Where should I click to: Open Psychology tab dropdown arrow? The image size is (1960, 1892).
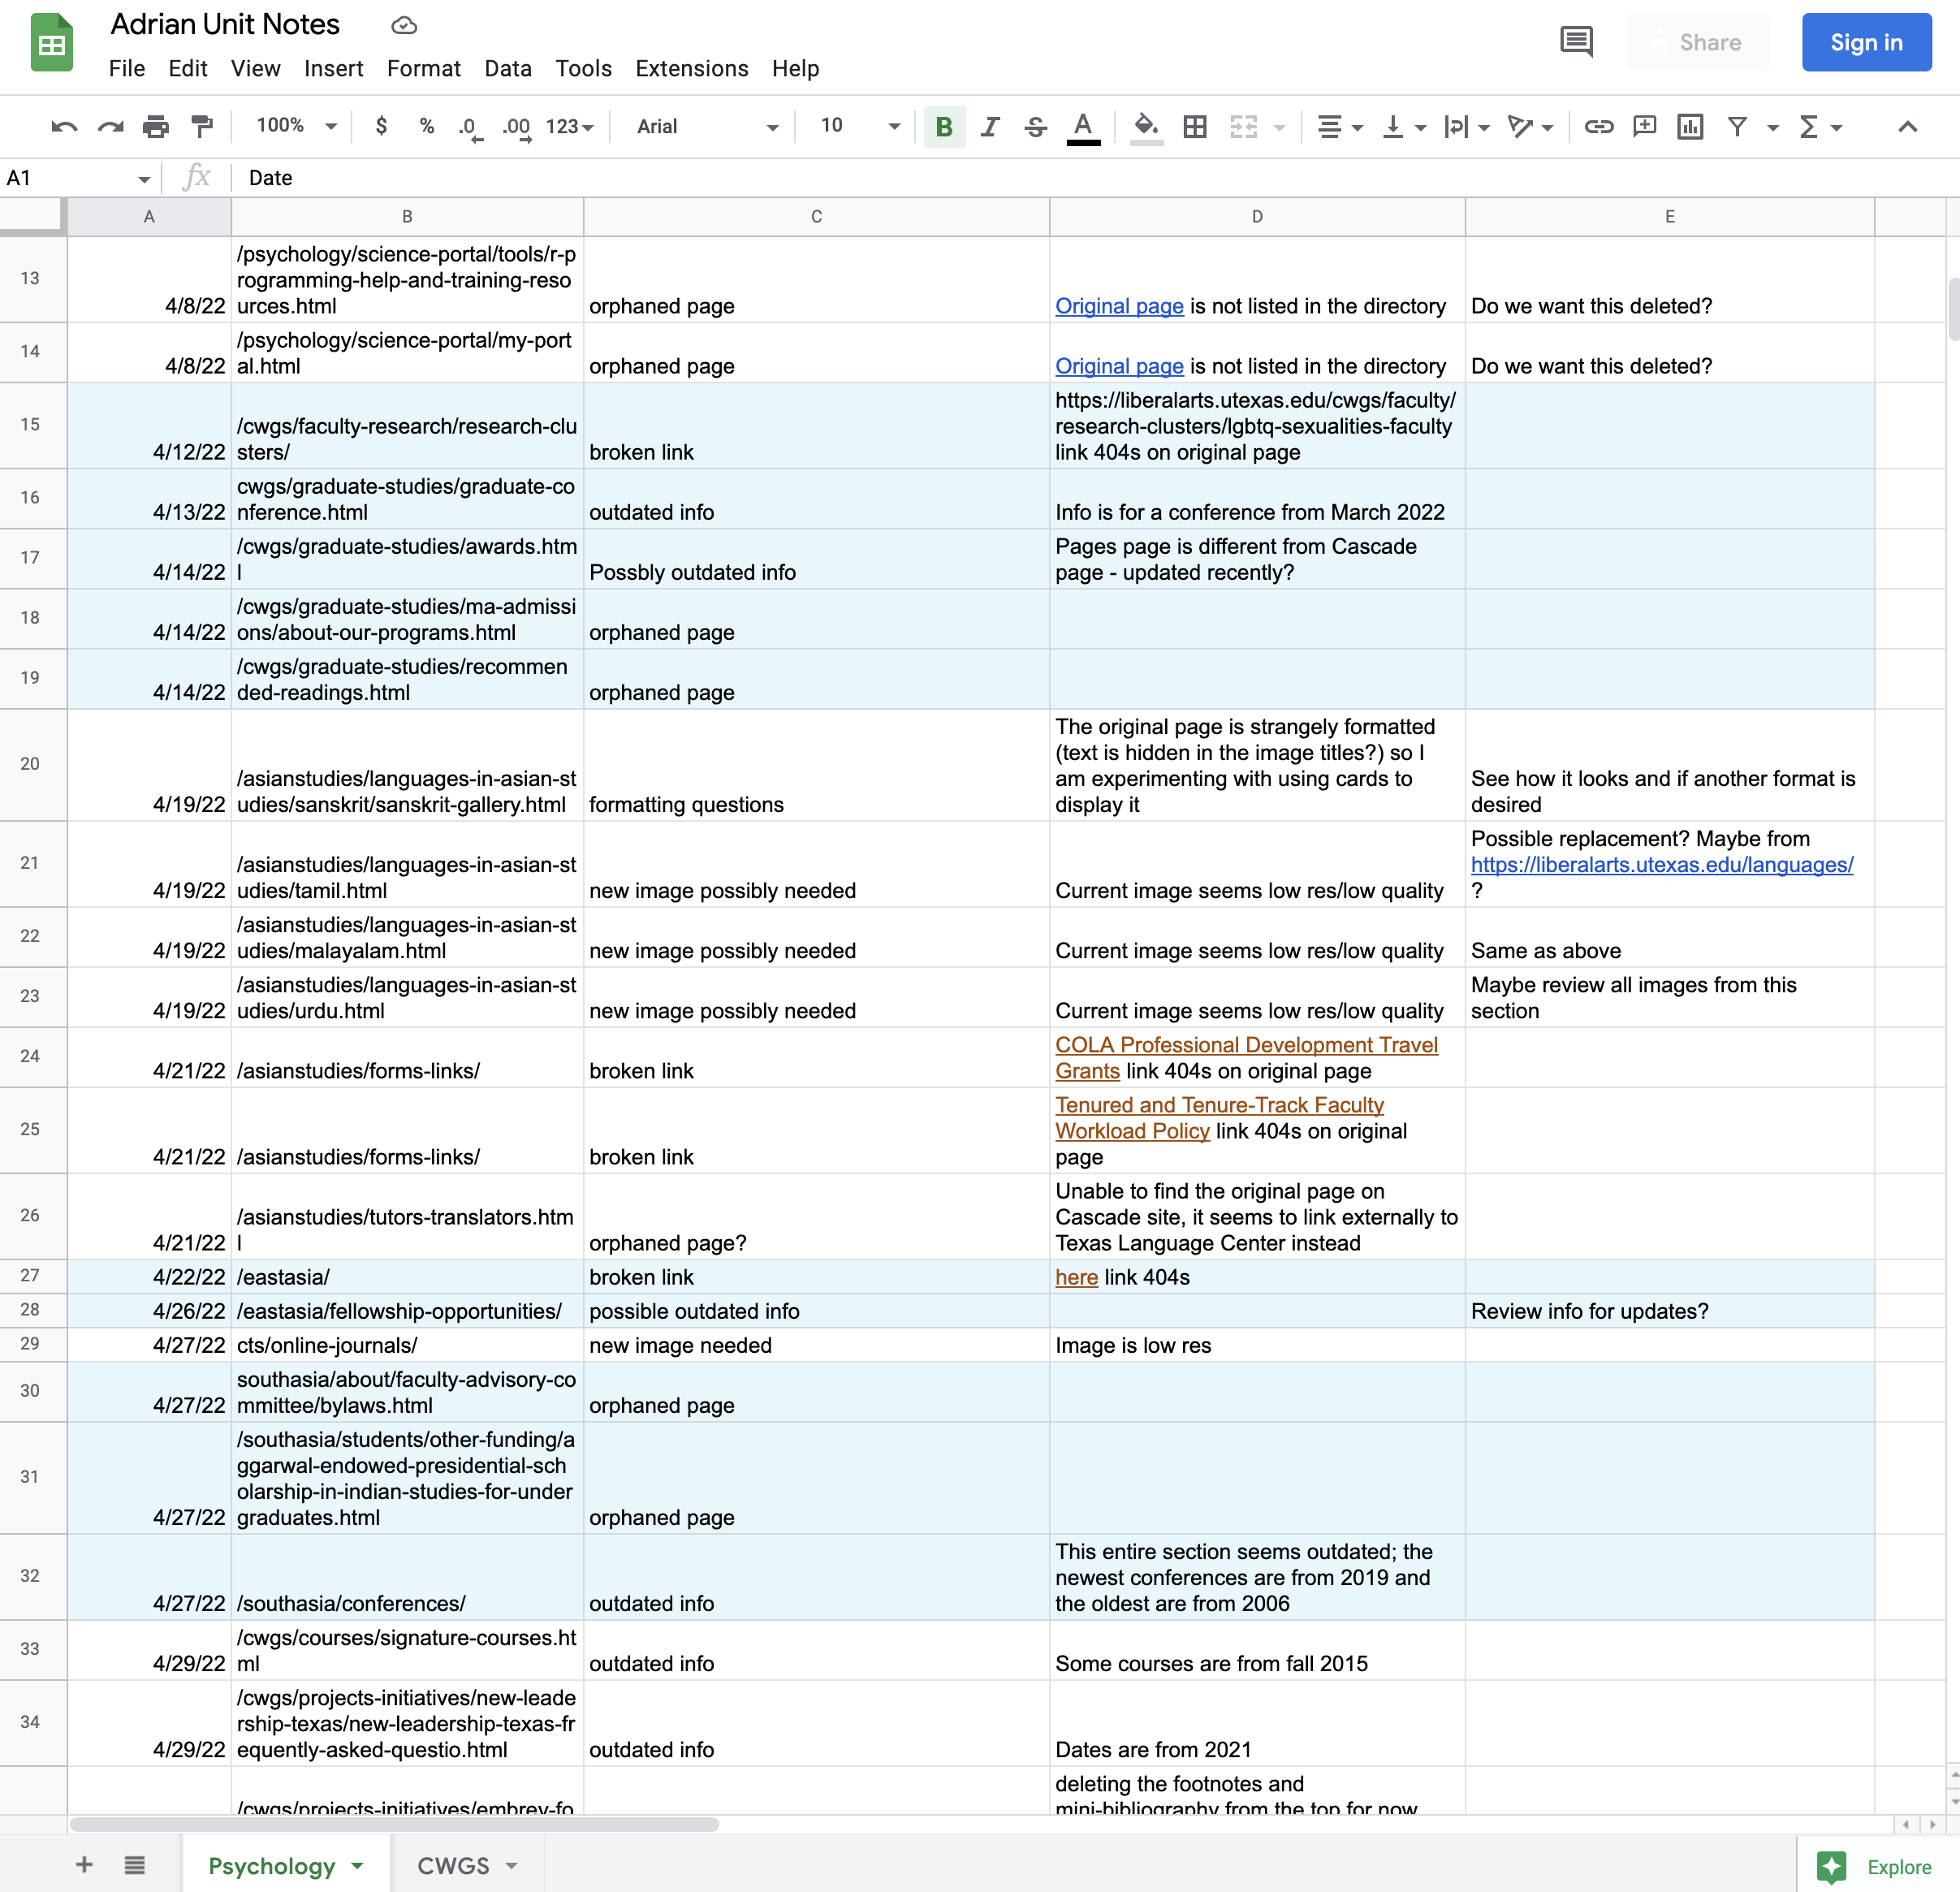coord(357,1866)
